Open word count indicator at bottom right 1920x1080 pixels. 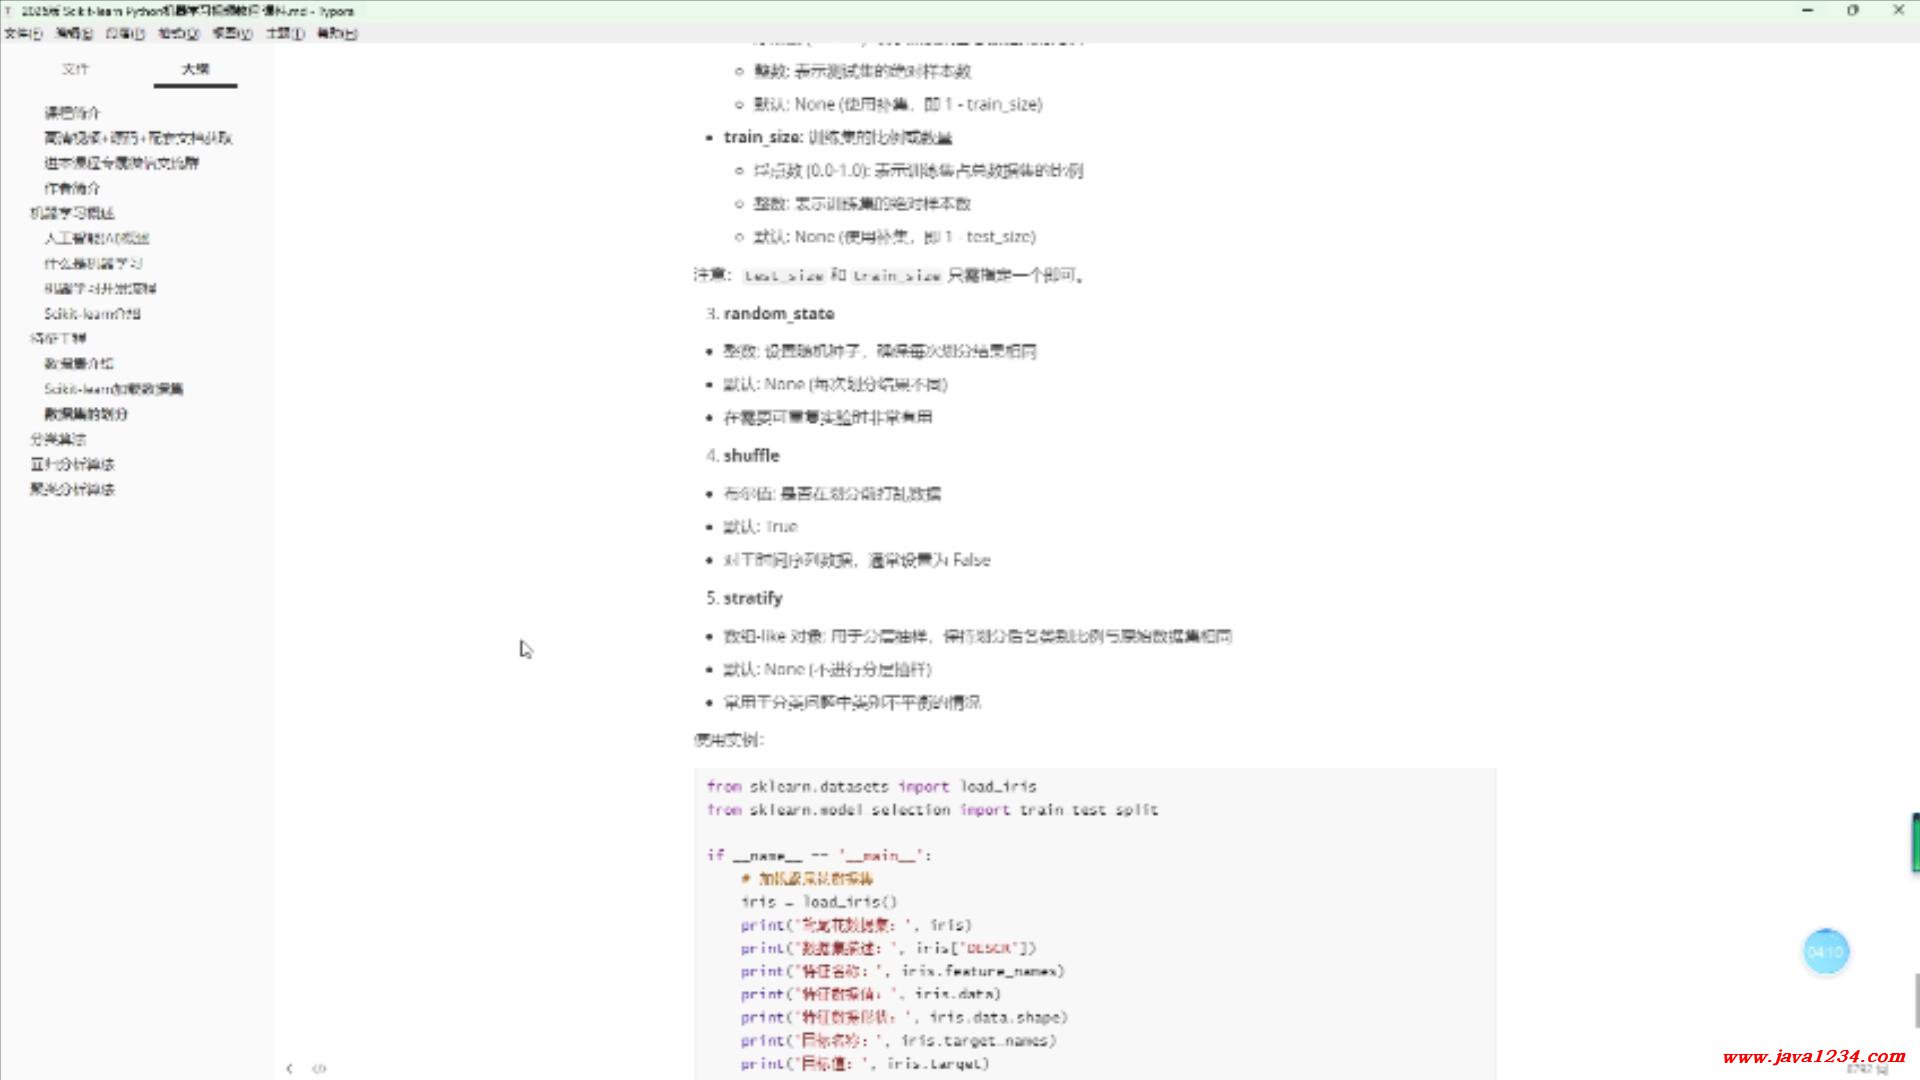(1866, 1070)
